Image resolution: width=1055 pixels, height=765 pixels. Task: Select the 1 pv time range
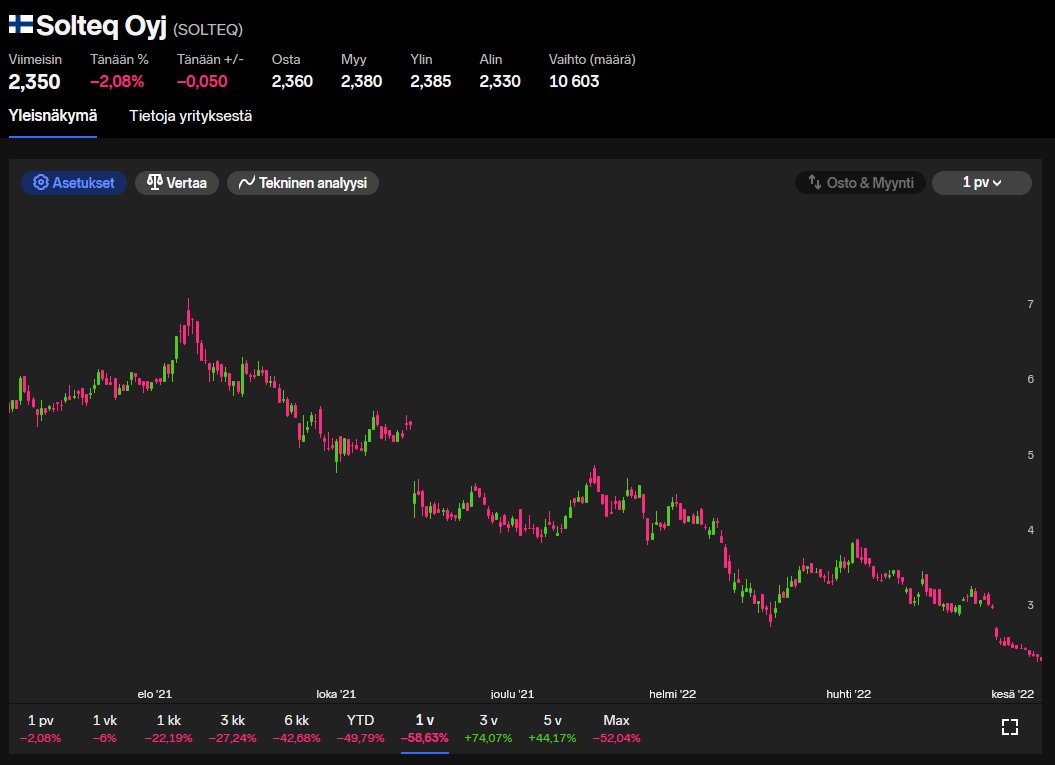(40, 729)
